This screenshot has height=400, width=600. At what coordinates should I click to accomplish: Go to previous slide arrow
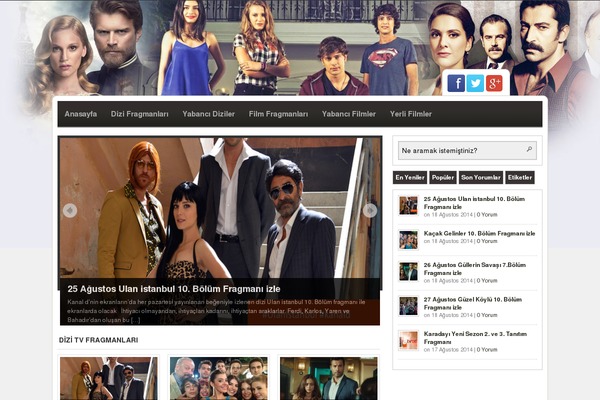(70, 211)
